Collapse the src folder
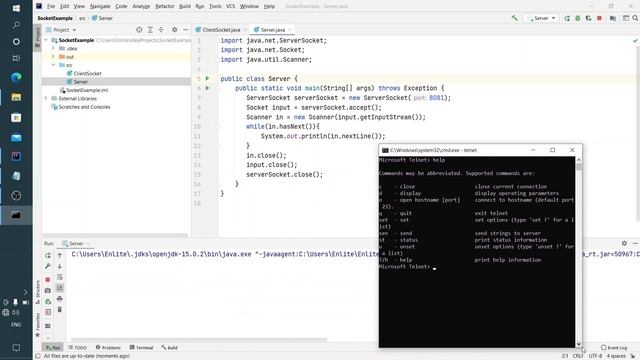 coord(53,65)
